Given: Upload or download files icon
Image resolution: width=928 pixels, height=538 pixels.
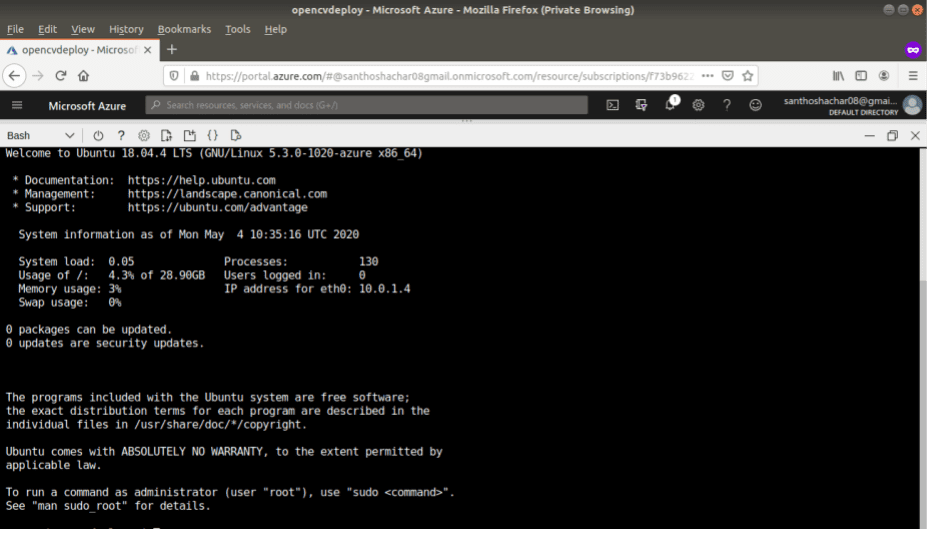Looking at the screenshot, I should click(x=166, y=136).
